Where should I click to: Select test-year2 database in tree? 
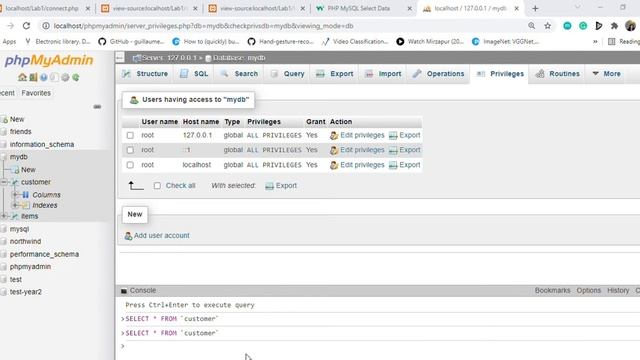[26, 292]
